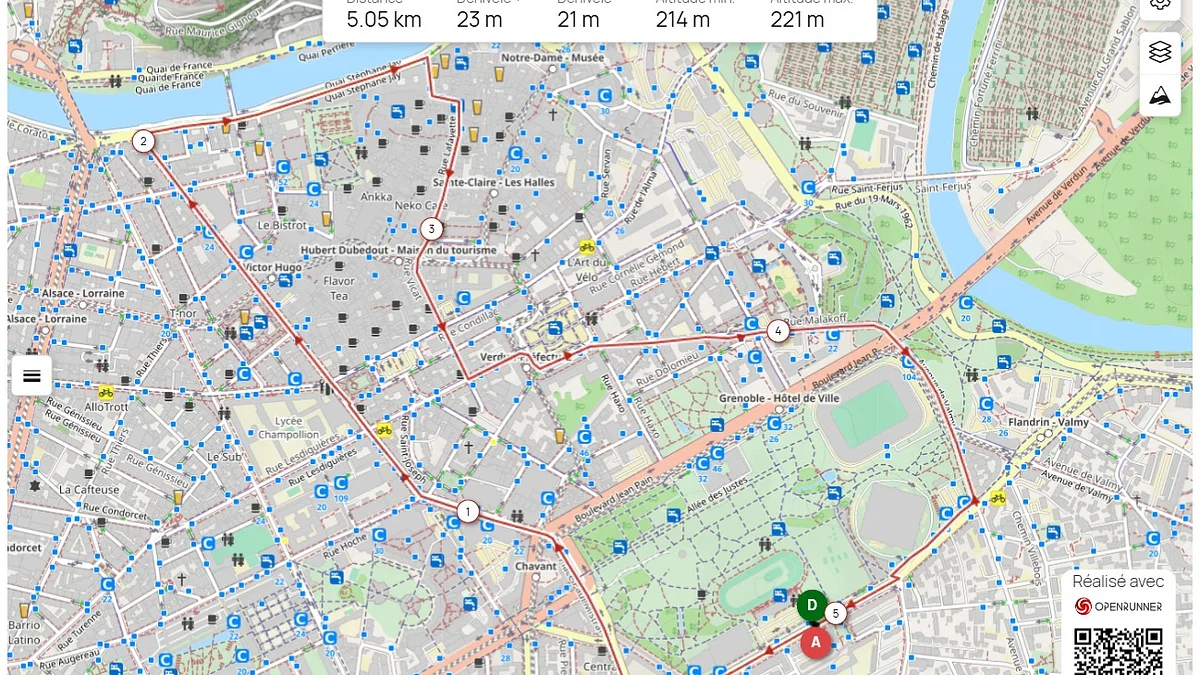Click the QR code under the Openrunner logo
Screen dimensions: 1200x675
click(x=1118, y=651)
